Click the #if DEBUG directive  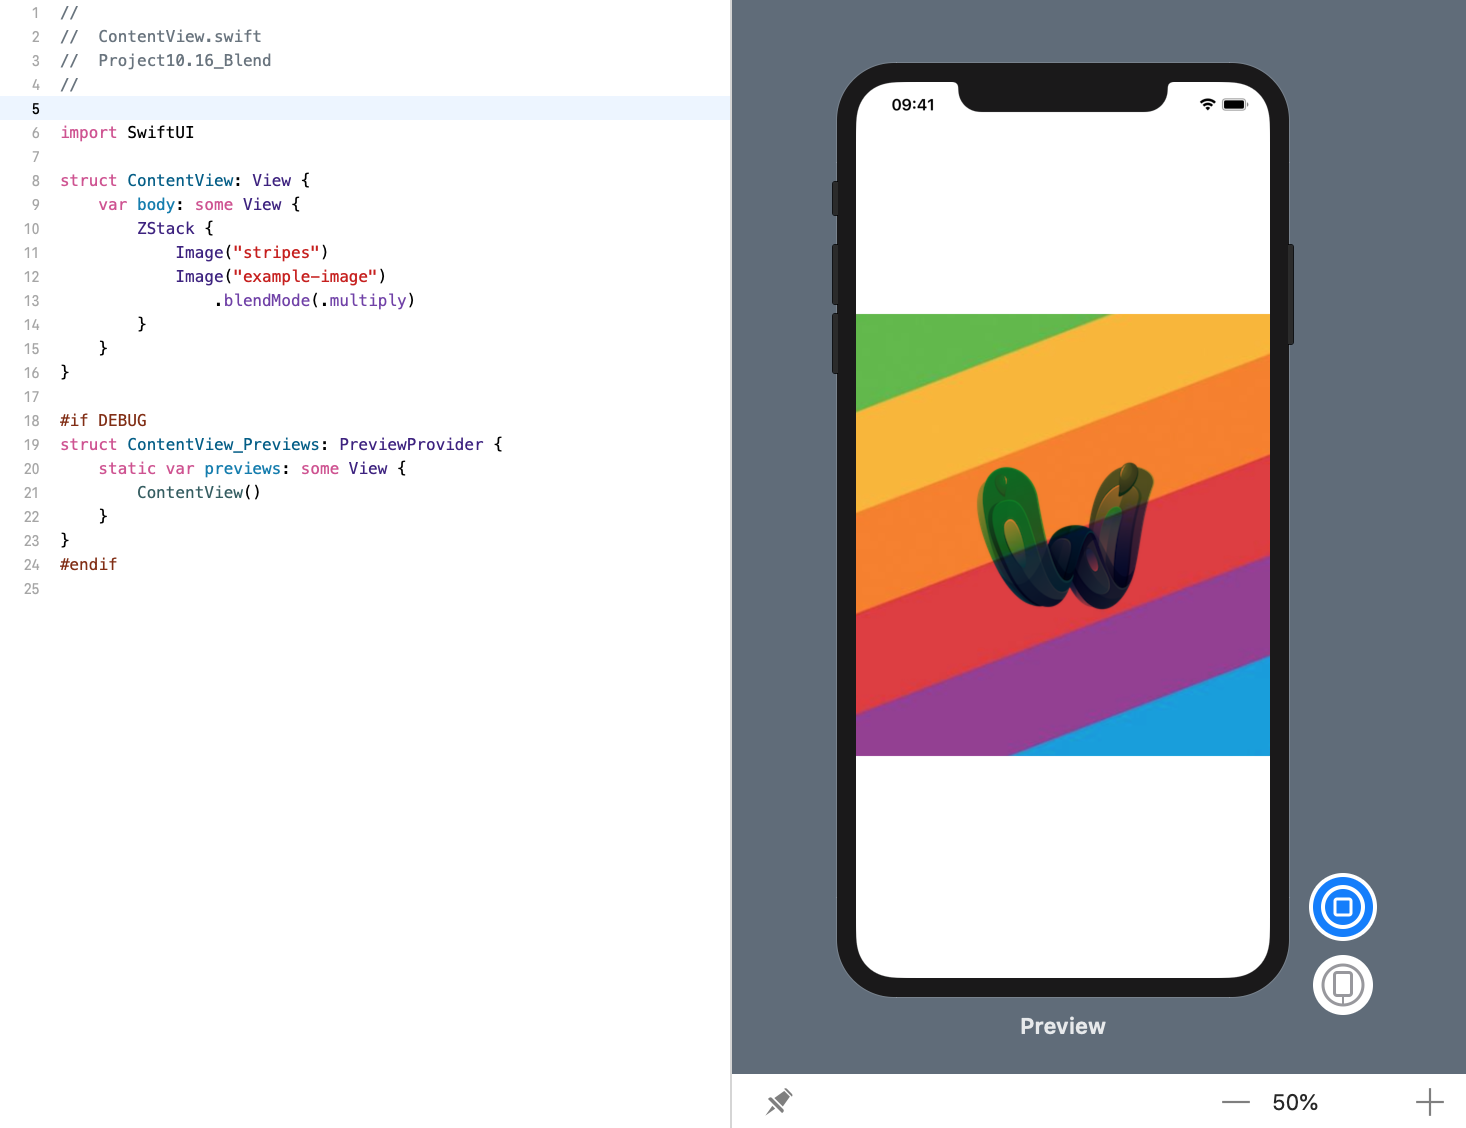(x=103, y=420)
